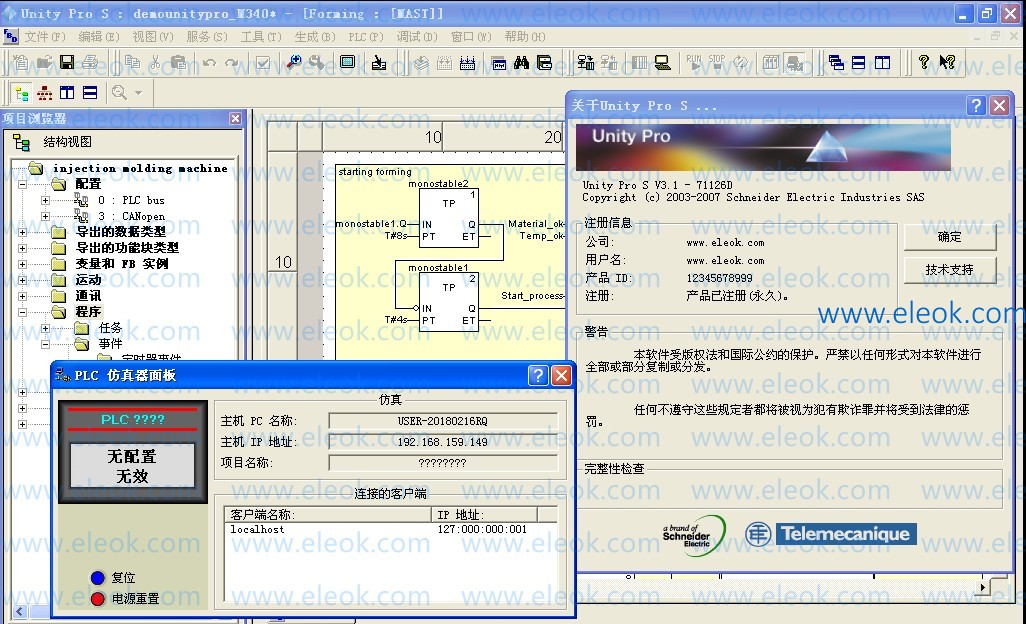Click the Cascade windows icon

[x=836, y=62]
